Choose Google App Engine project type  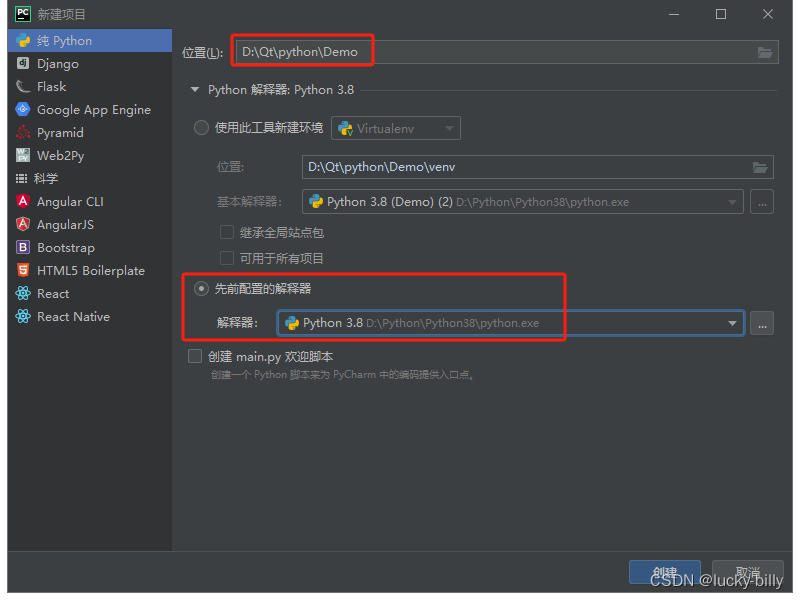94,110
